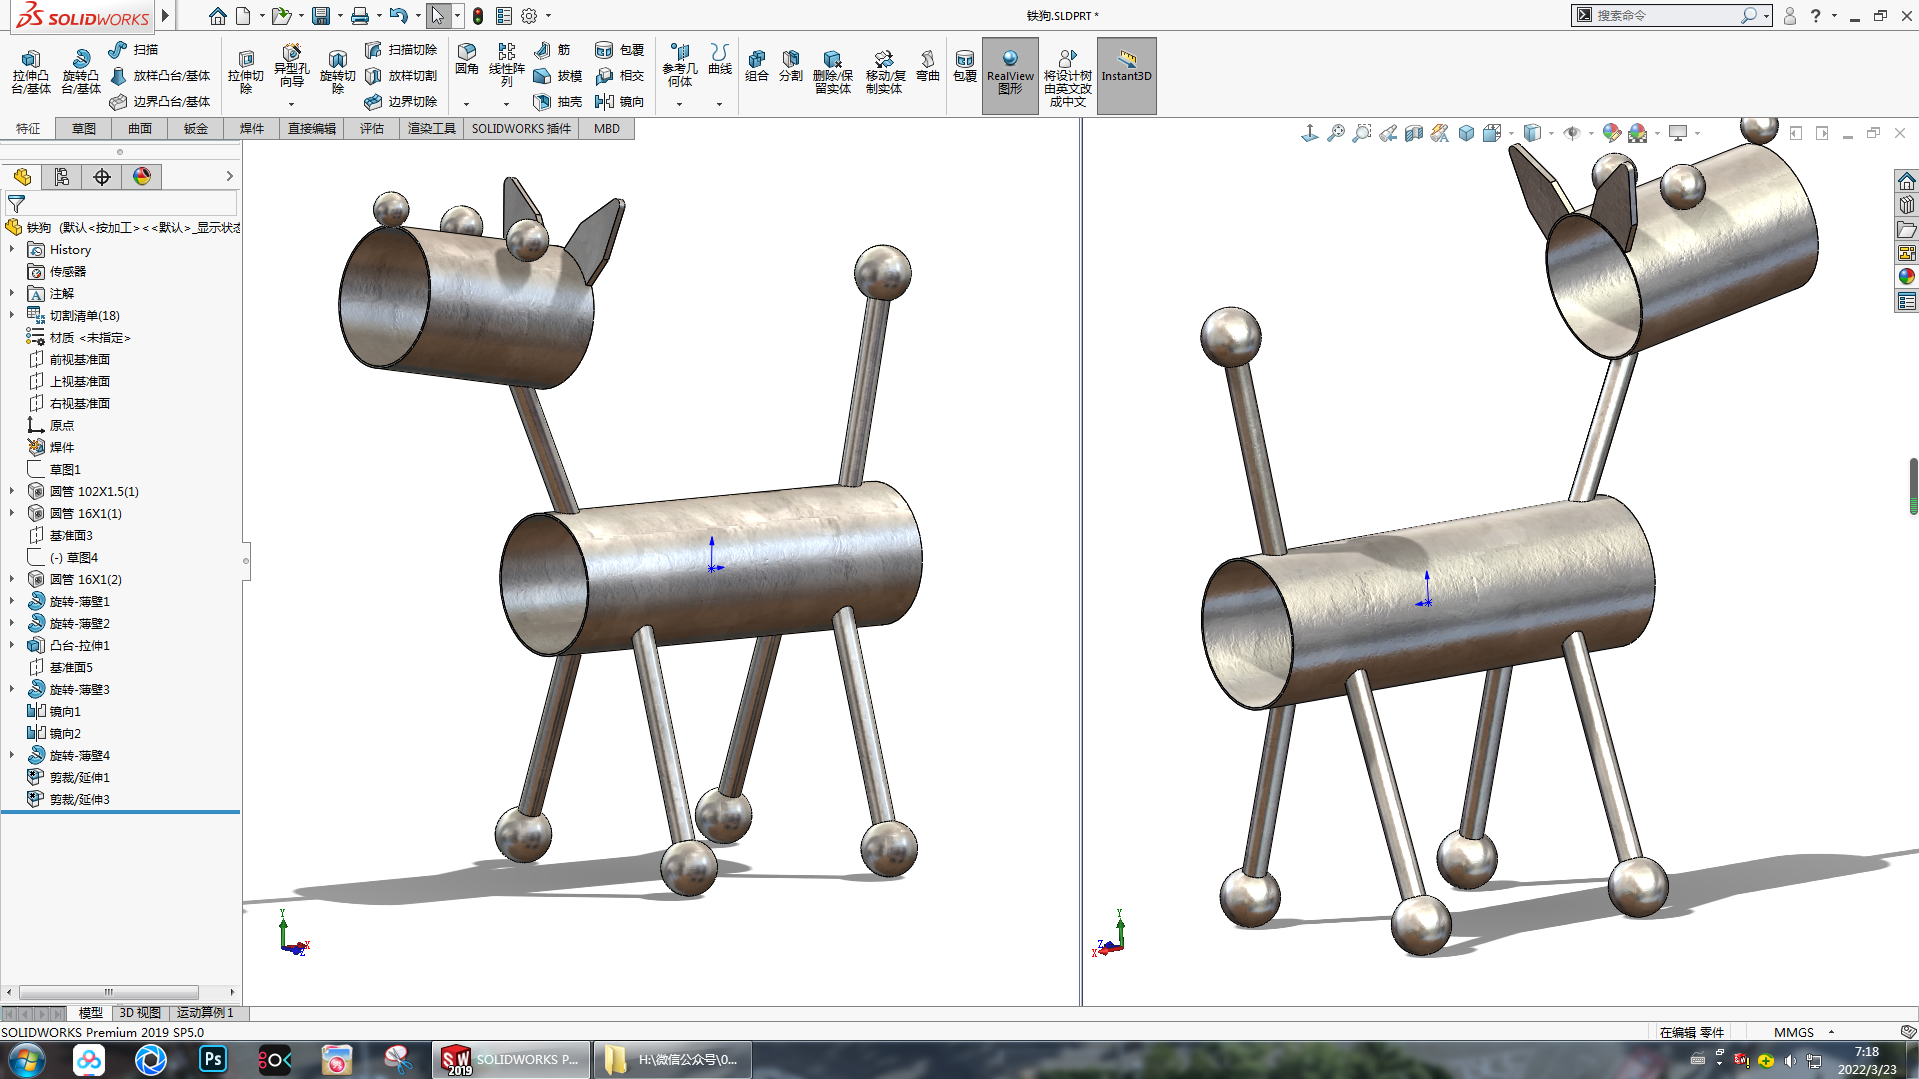
Task: Expand the 凸台-拉伸1 feature node
Action: pos(12,646)
